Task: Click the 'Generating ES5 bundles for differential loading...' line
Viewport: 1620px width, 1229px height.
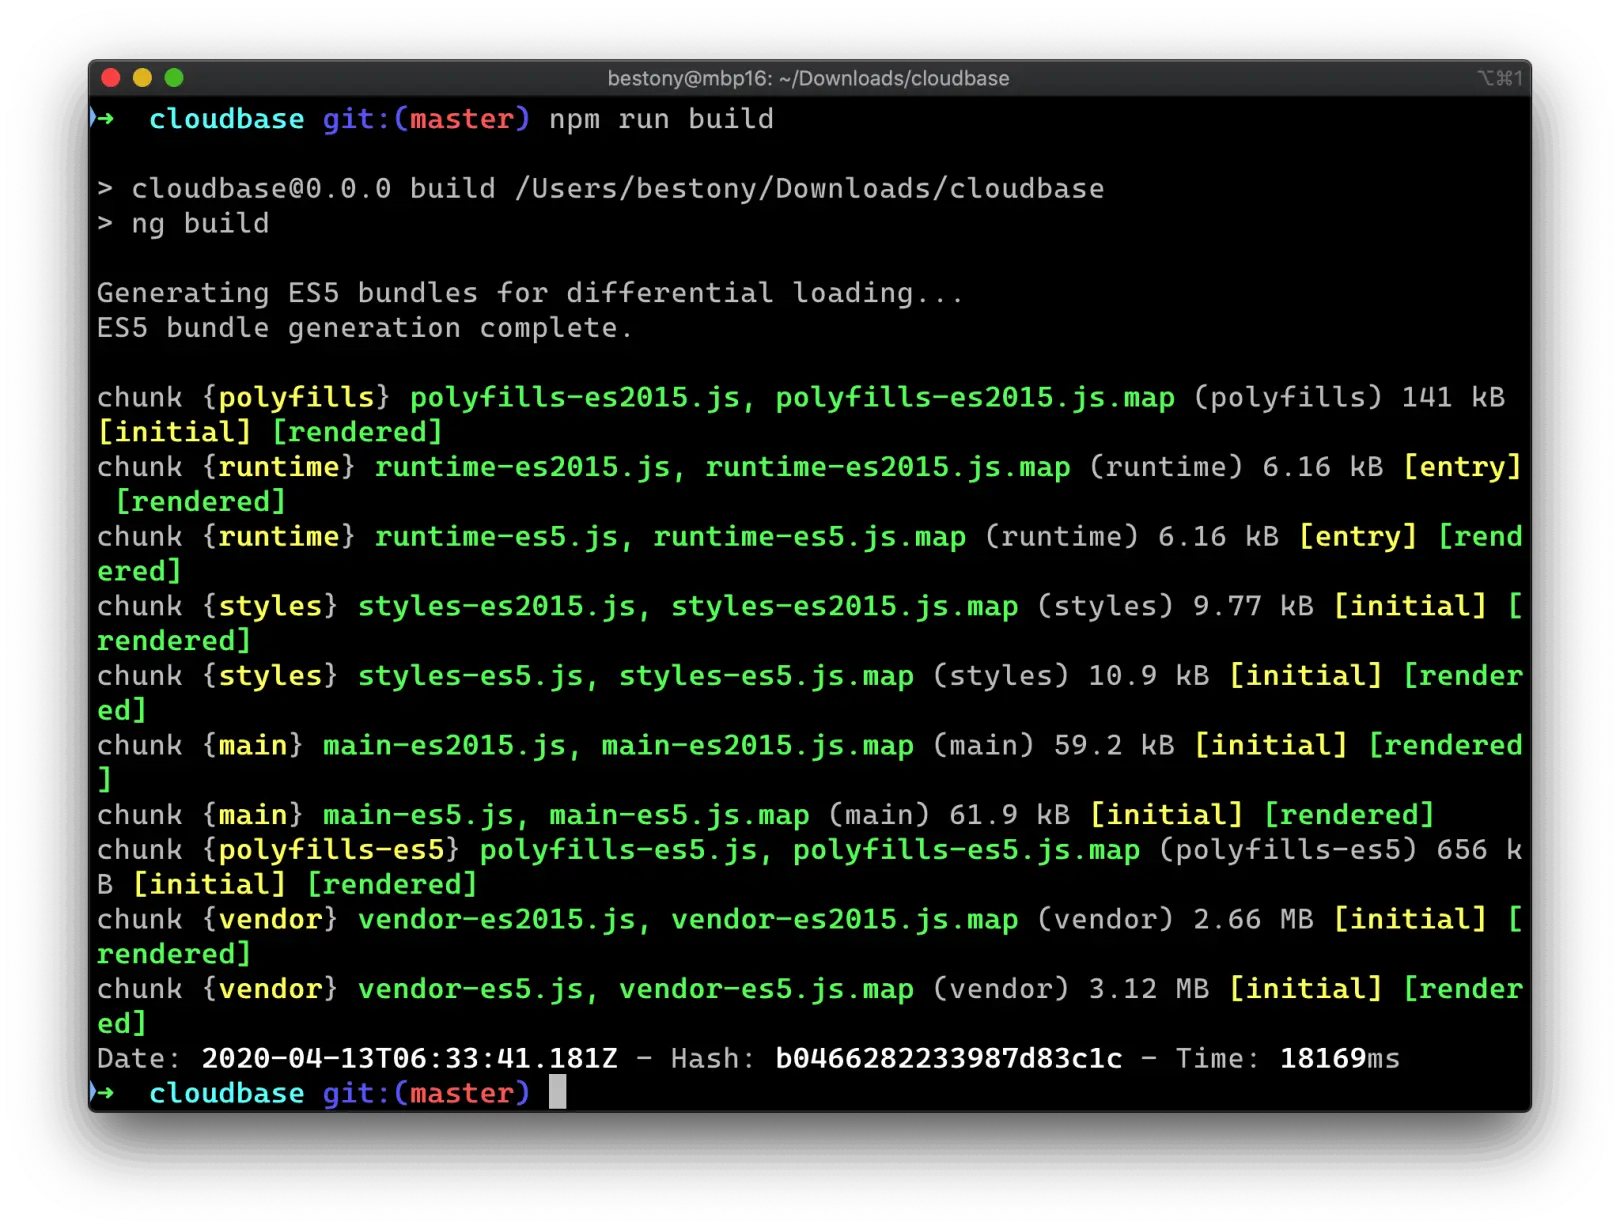Action: [x=530, y=293]
